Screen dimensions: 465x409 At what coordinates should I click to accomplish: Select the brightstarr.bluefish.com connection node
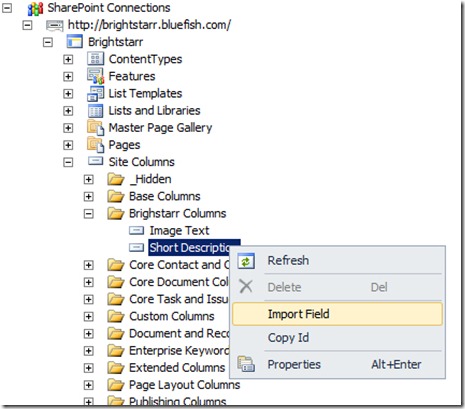click(149, 25)
